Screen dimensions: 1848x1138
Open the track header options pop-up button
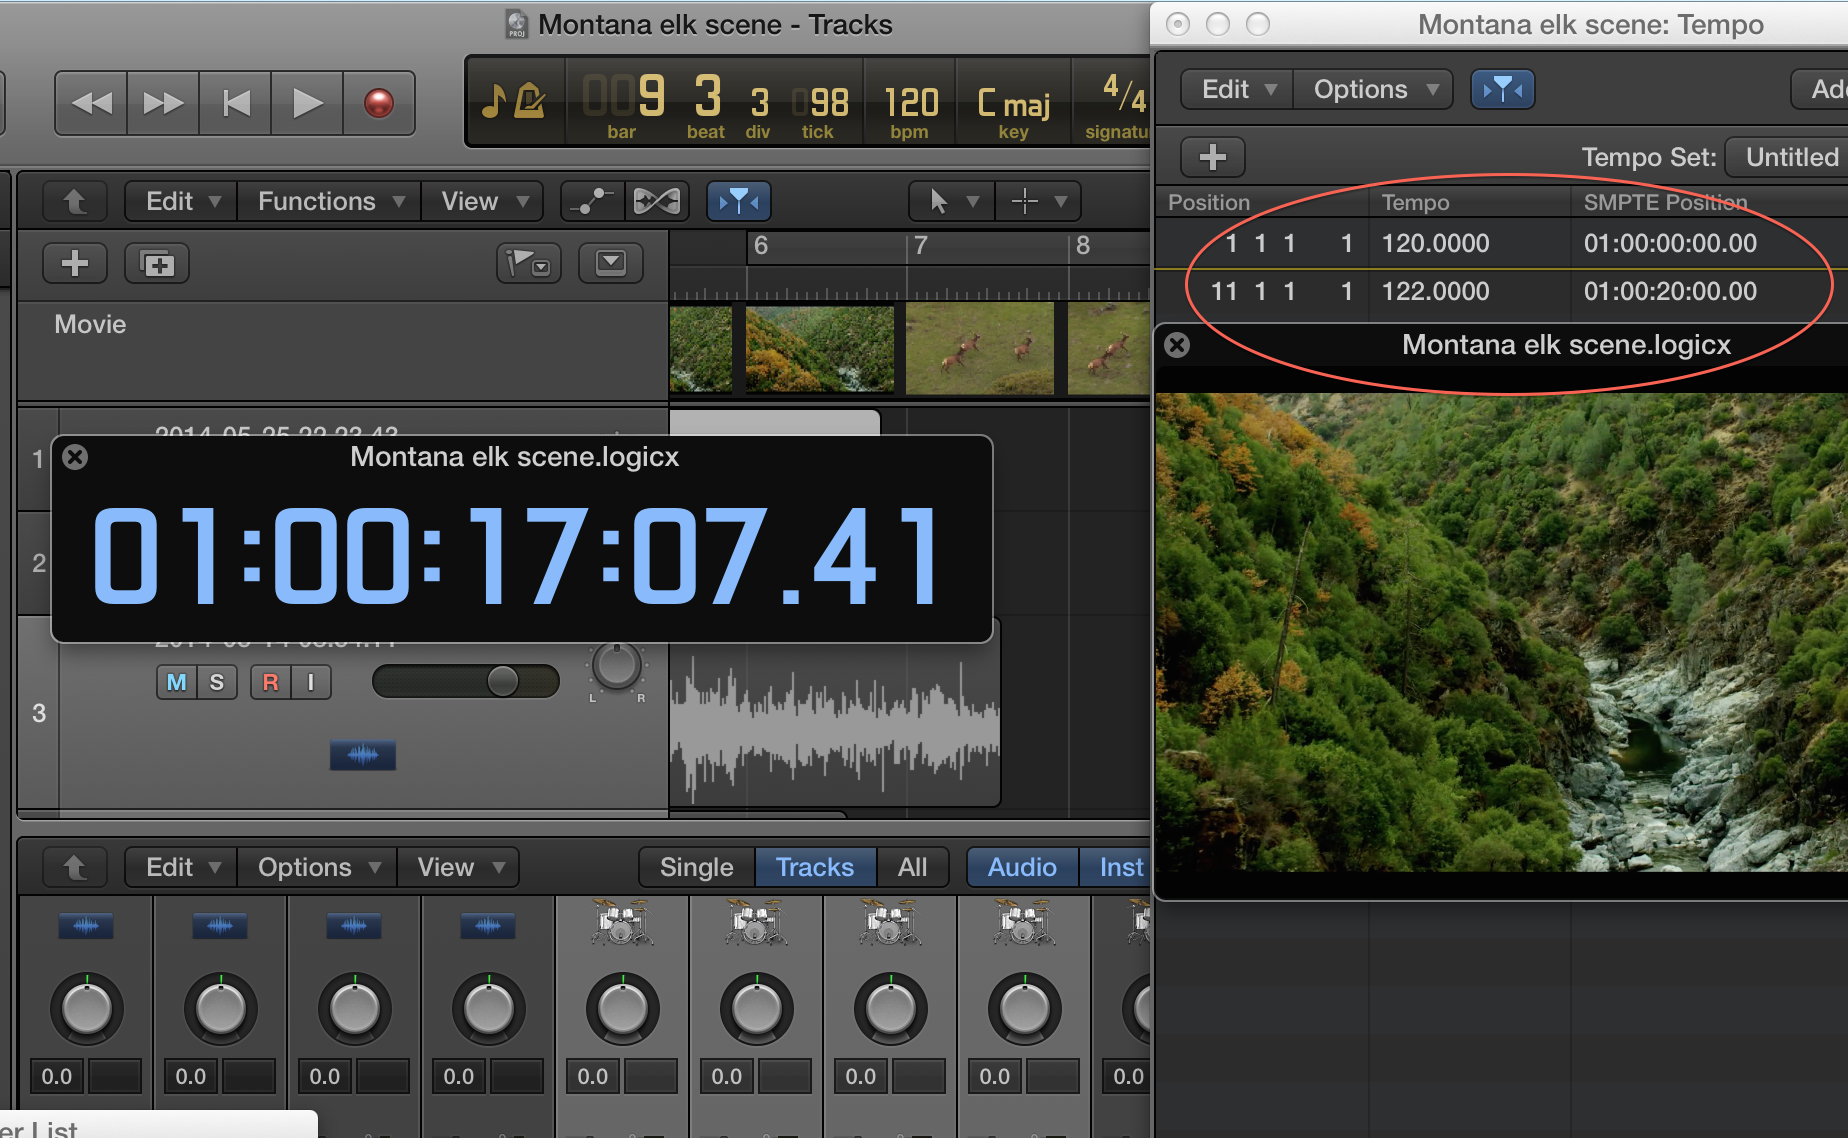coord(611,264)
